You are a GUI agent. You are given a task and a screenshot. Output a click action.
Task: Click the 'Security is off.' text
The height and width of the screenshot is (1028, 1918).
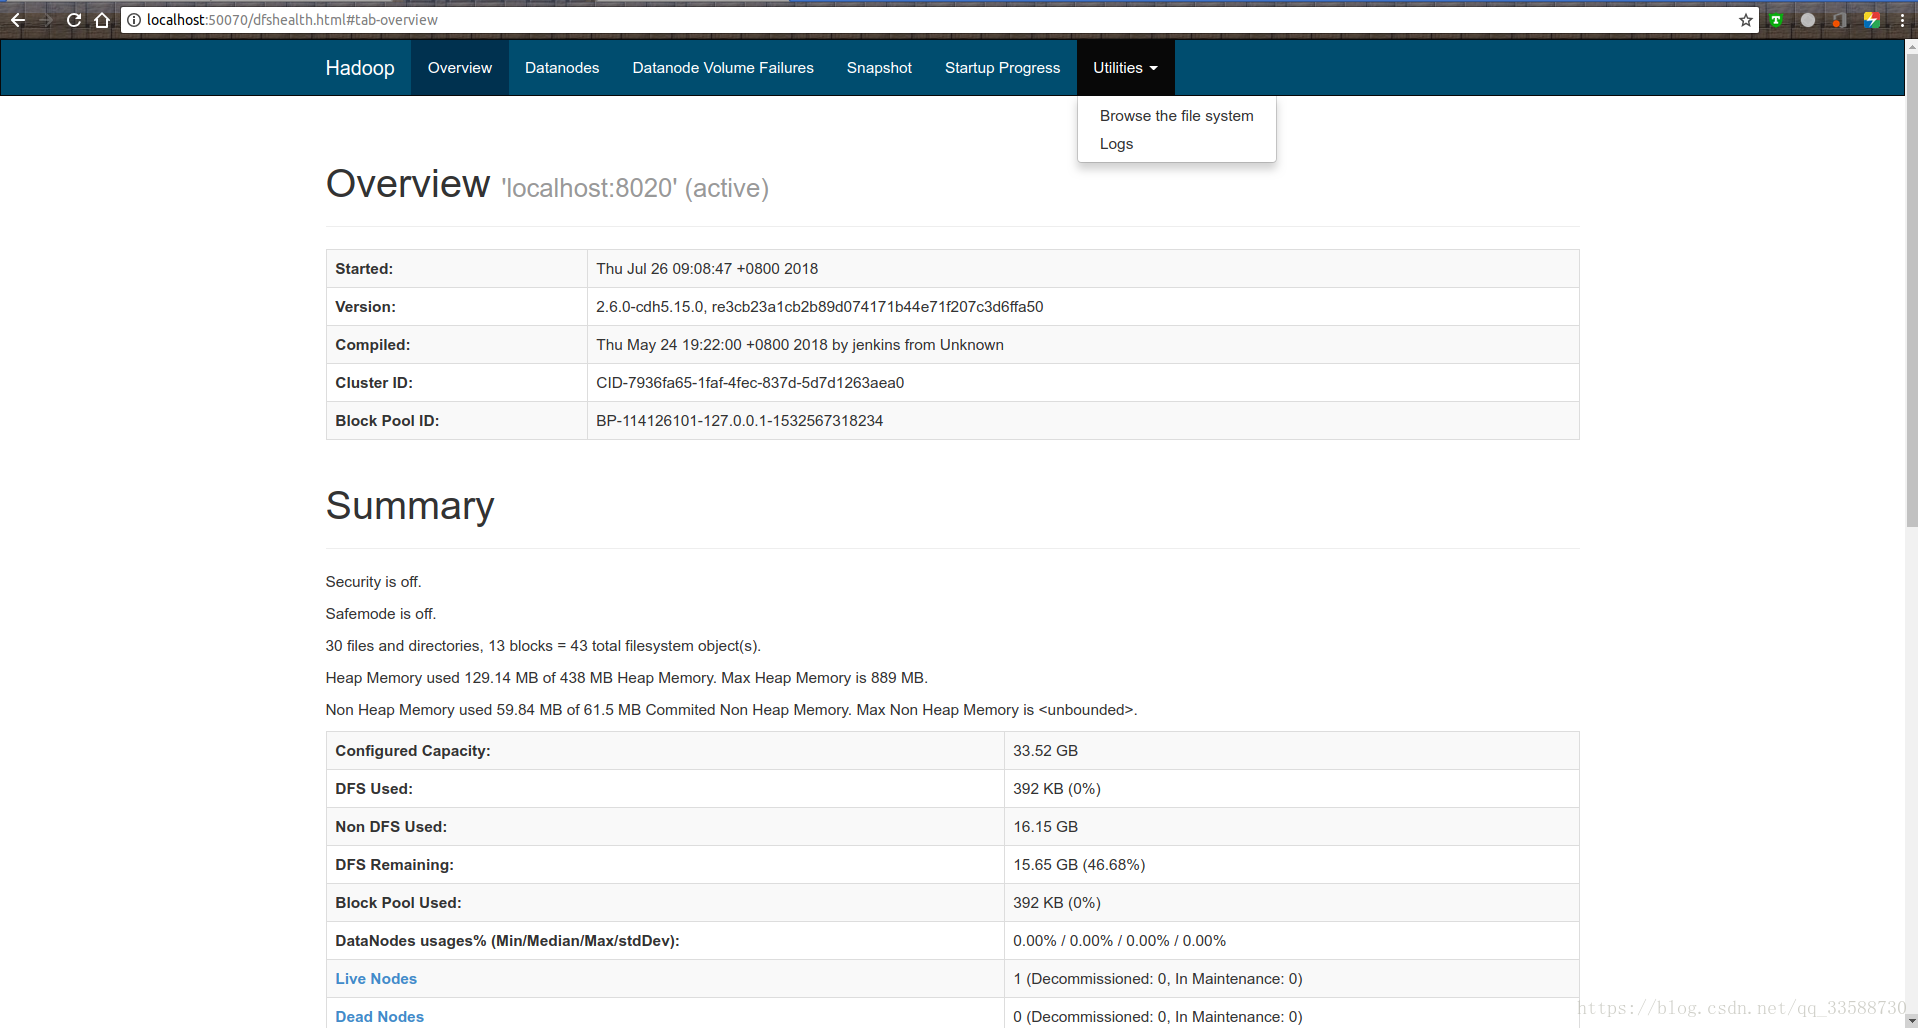coord(373,582)
